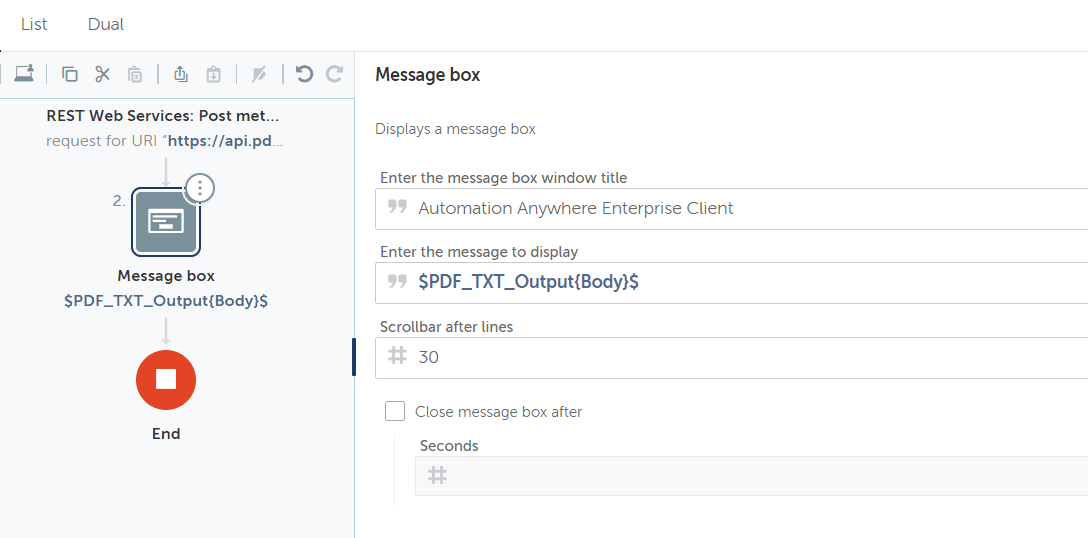This screenshot has width=1088, height=538.
Task: Redo the last change
Action: [x=334, y=74]
